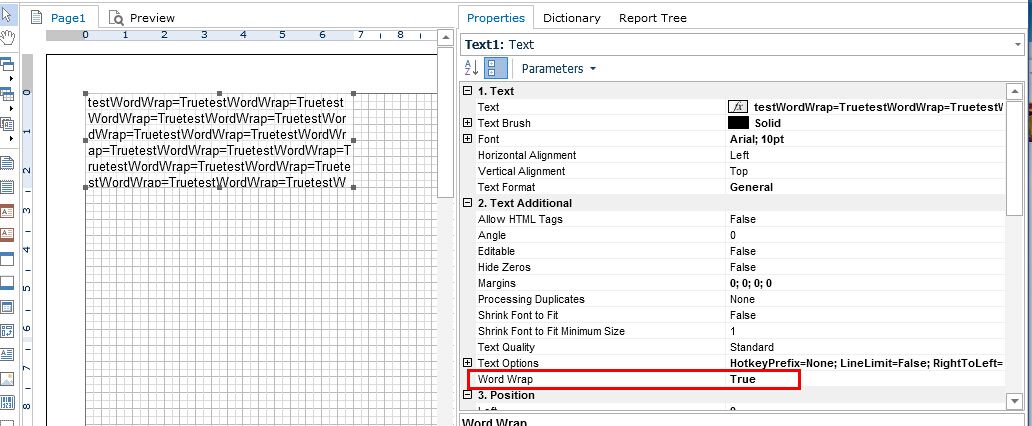Open the Report Tree tab

[652, 18]
